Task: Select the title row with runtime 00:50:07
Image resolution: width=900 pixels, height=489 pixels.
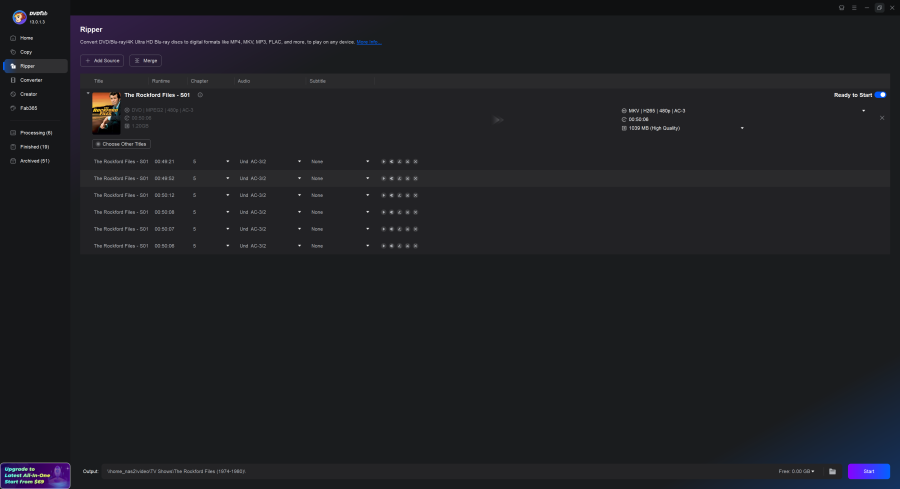Action: click(x=485, y=229)
